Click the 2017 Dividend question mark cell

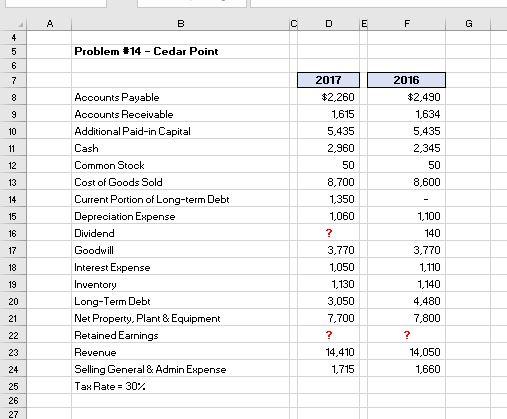point(328,233)
